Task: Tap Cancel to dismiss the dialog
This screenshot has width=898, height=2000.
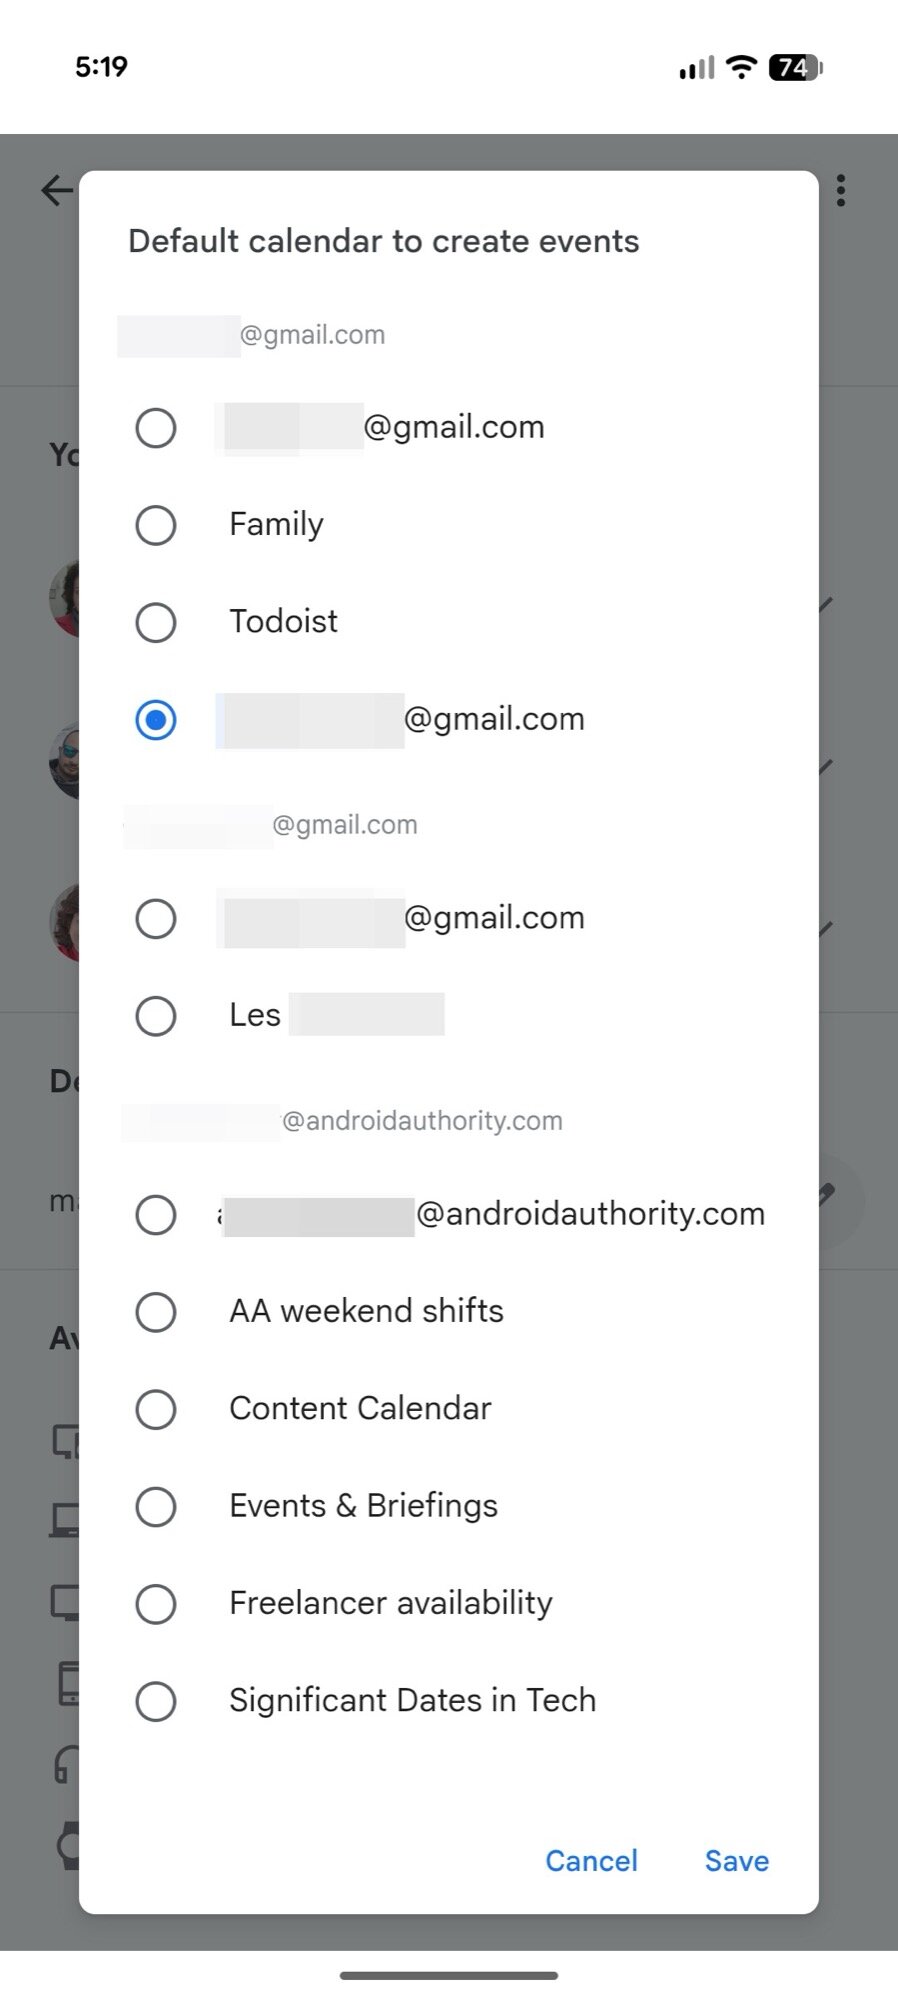Action: (x=591, y=1861)
